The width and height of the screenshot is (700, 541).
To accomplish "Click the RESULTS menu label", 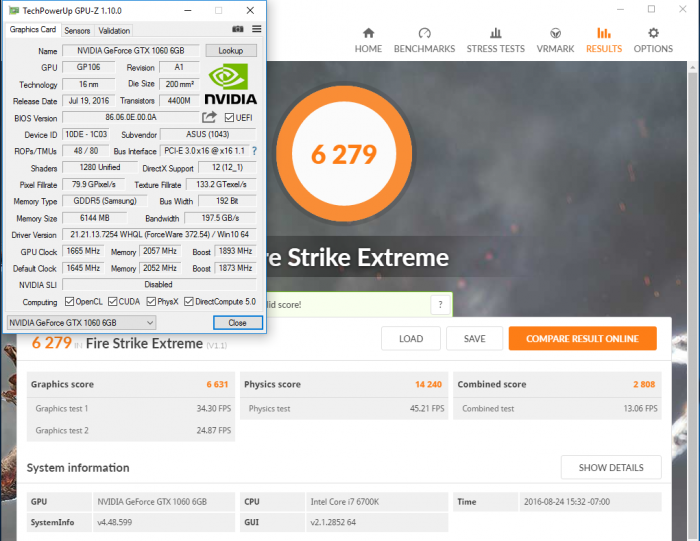I will 604,49.
